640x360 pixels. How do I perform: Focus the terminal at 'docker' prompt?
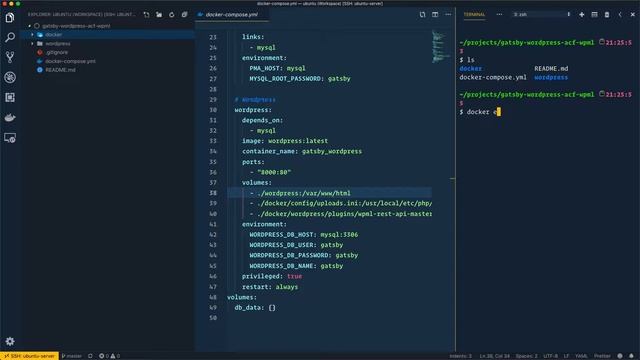tap(480, 112)
